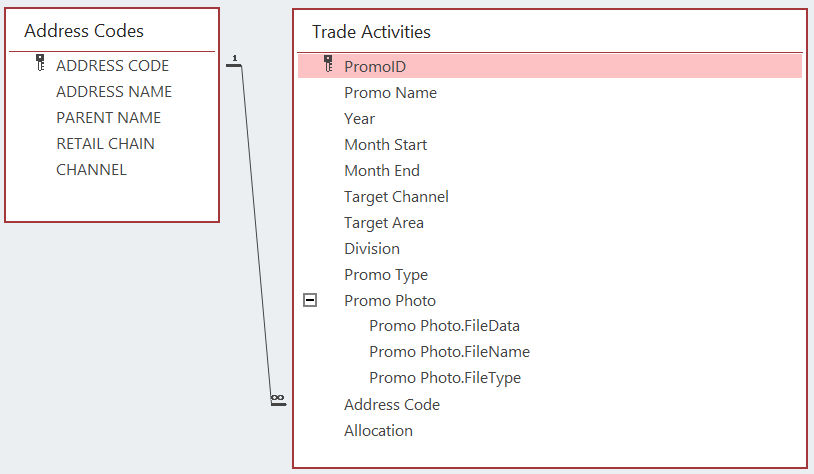Select the Promo Name field
The image size is (814, 474).
[x=390, y=93]
